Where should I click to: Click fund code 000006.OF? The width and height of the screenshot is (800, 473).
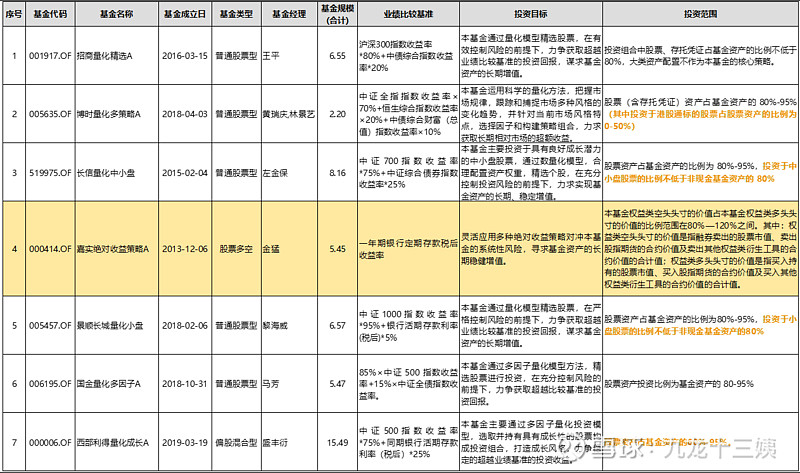[x=50, y=443]
